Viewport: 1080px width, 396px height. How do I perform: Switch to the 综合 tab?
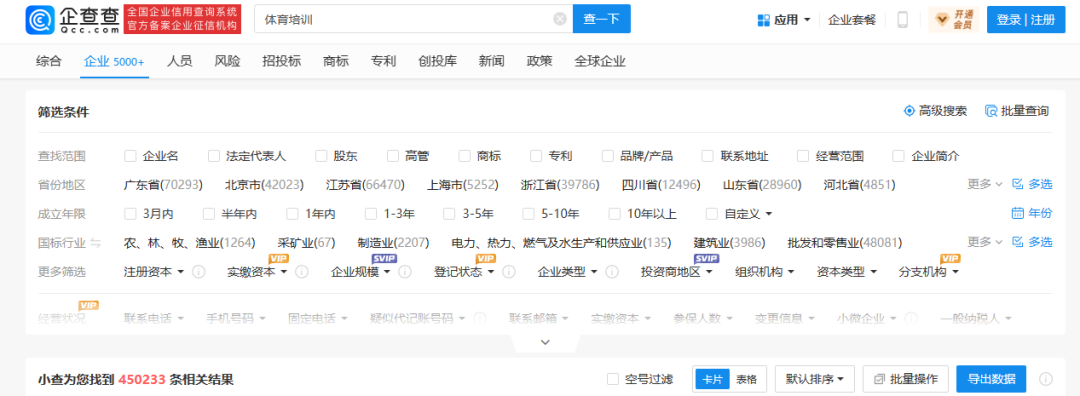pos(49,61)
